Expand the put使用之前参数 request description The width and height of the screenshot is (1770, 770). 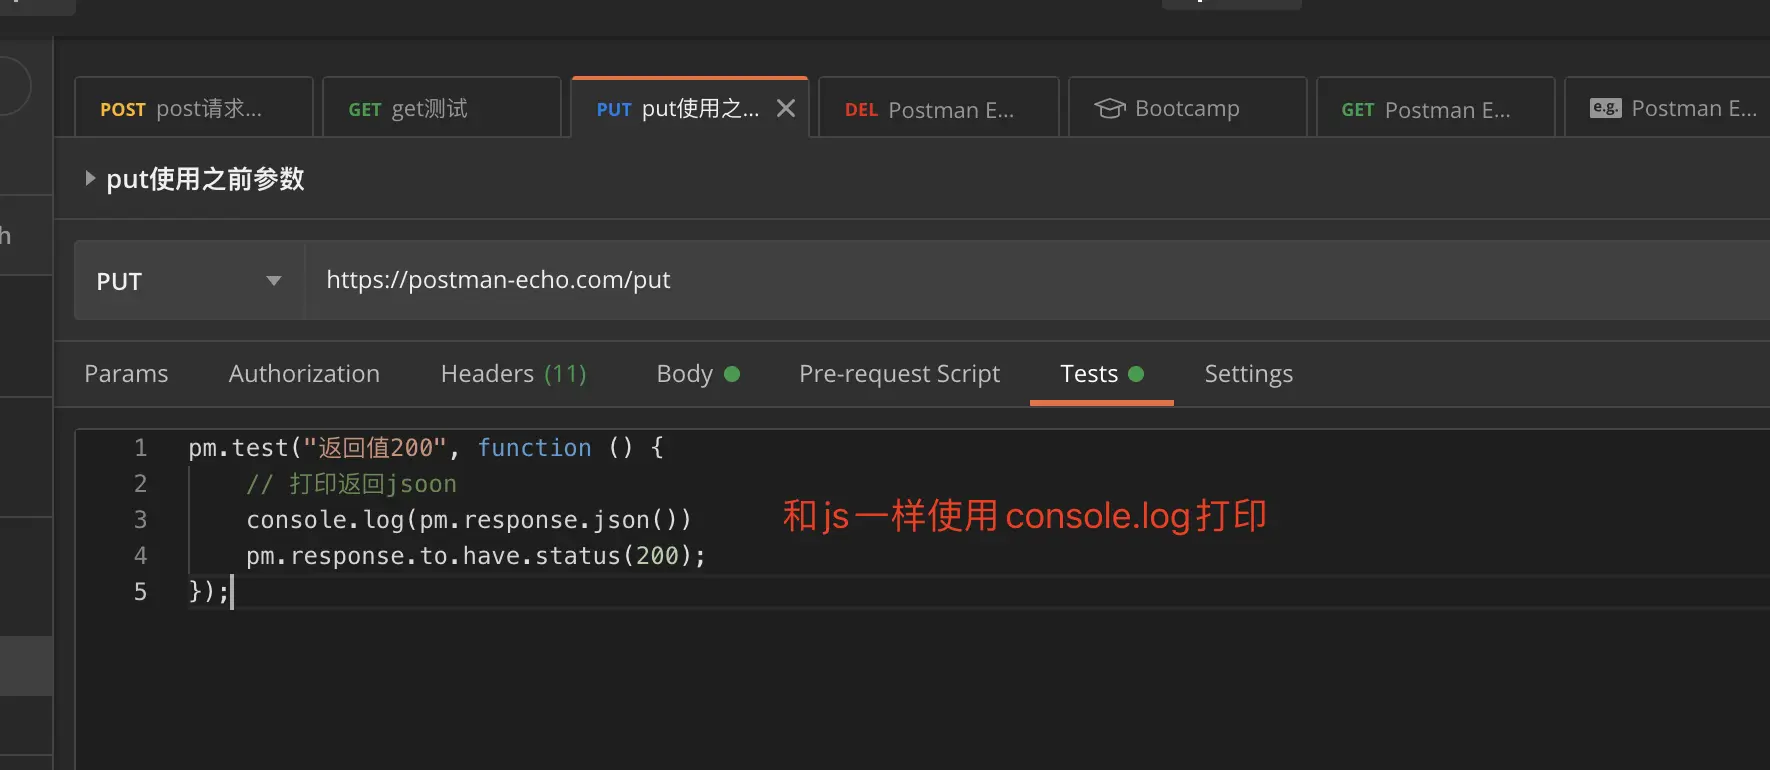(90, 179)
